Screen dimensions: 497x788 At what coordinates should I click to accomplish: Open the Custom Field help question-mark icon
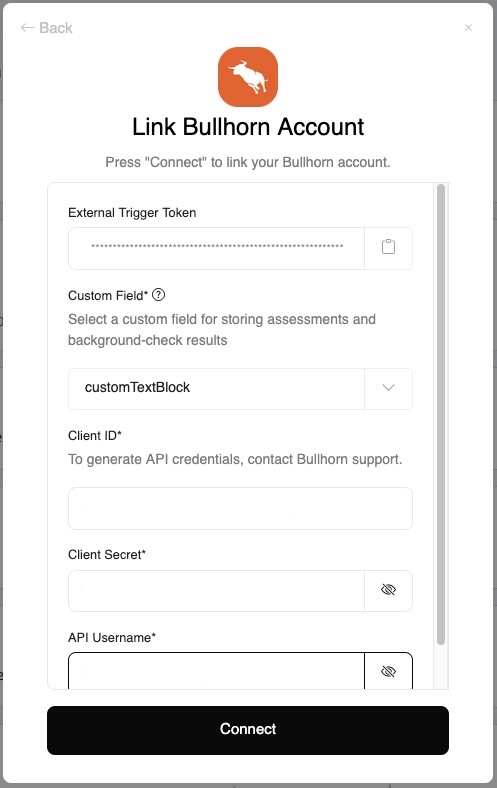[158, 295]
